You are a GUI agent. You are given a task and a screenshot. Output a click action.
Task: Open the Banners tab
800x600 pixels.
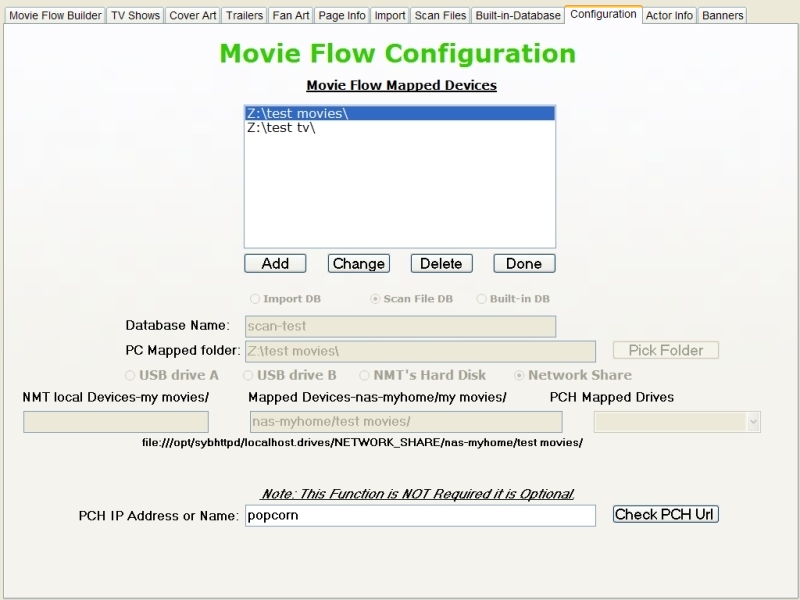coord(722,16)
